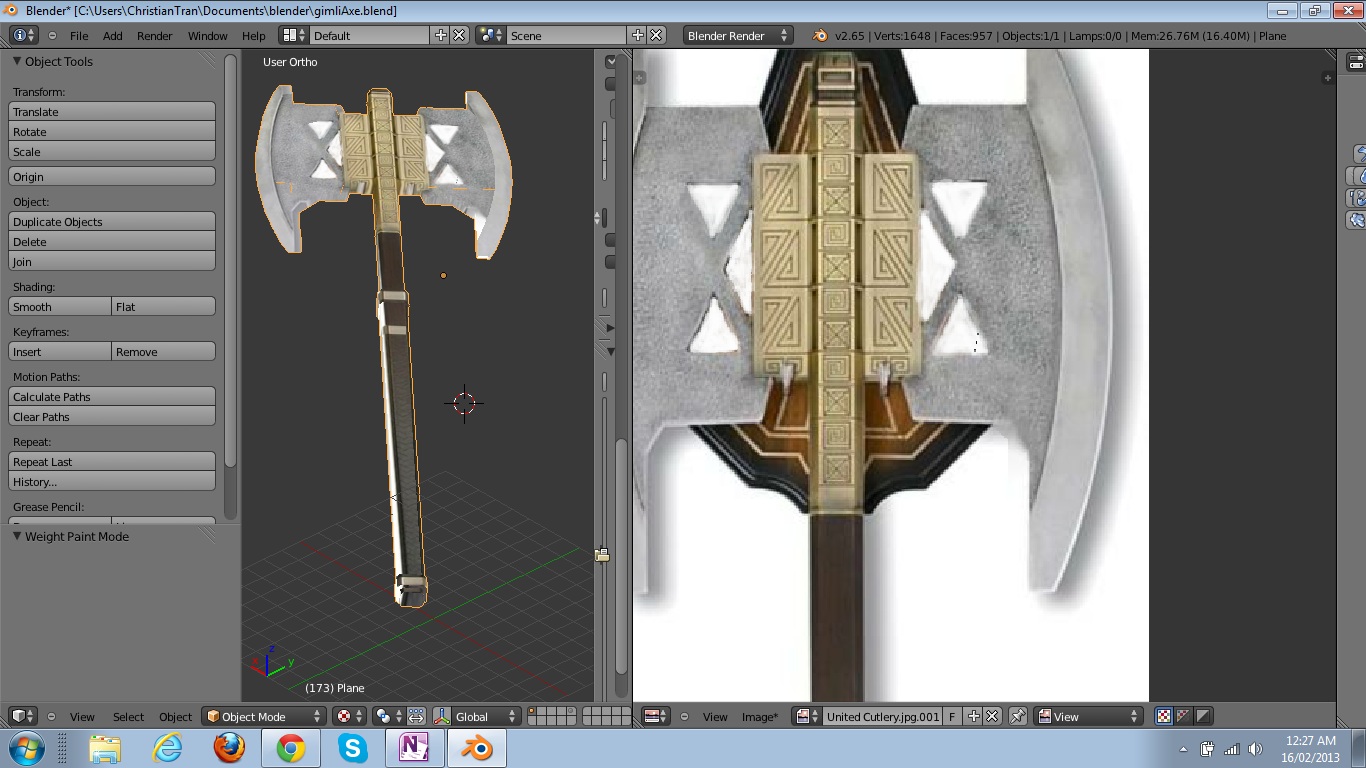Viewport: 1366px width, 768px height.
Task: Click the Blender logo in the header
Action: [820, 35]
